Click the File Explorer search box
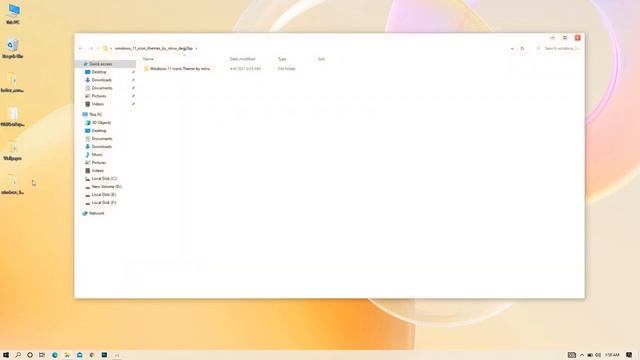Image resolution: width=640 pixels, height=360 pixels. [x=558, y=49]
